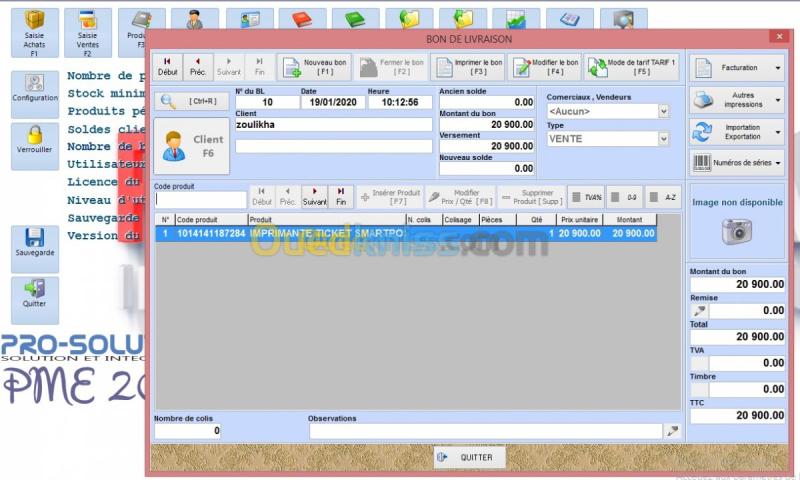Open Numéros de séries dropdown
Screen dimensions: 800x480
click(737, 163)
